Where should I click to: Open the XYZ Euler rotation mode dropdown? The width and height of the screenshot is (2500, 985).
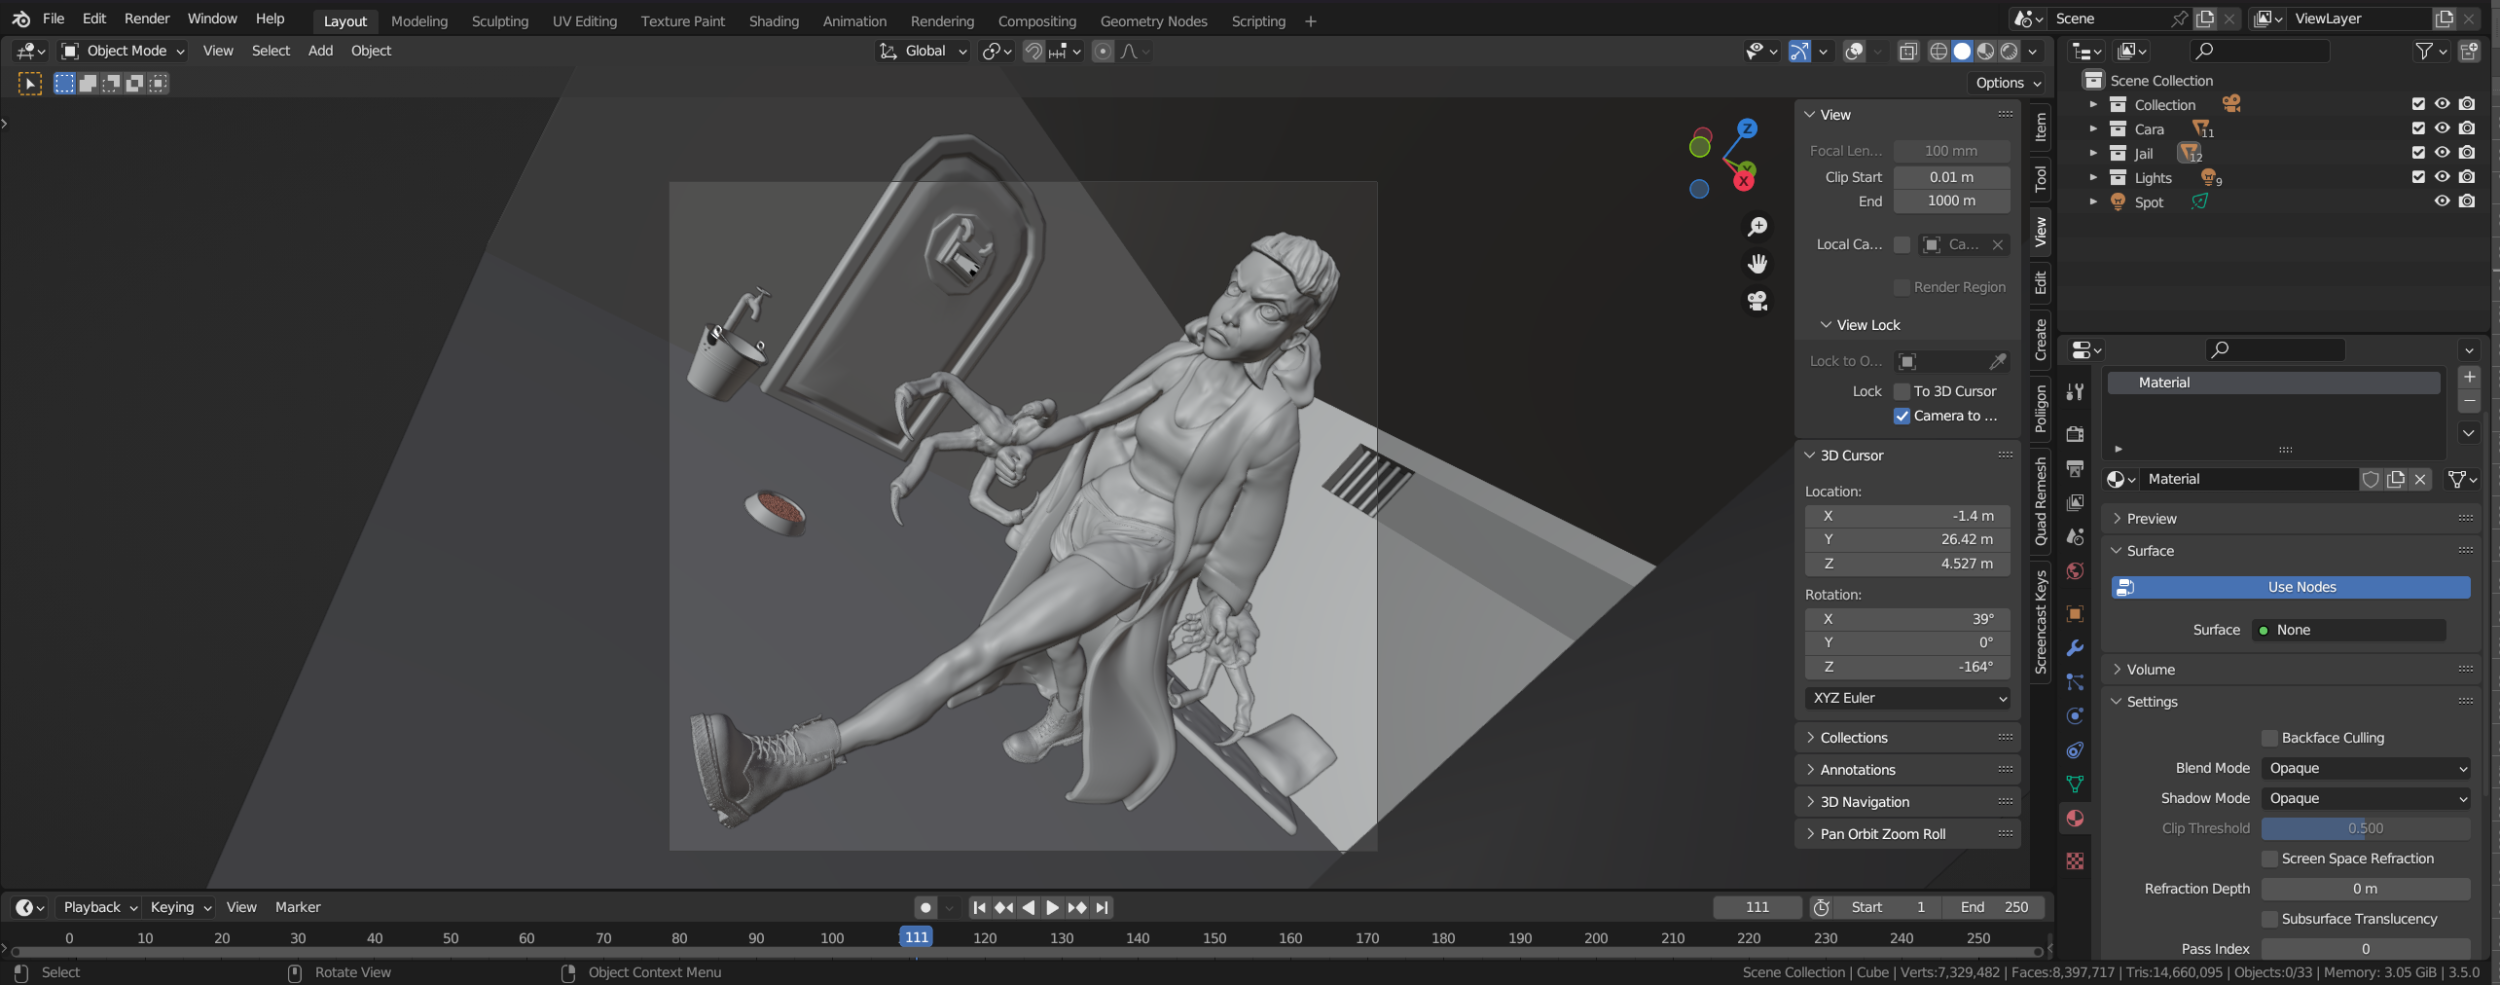coord(1908,698)
